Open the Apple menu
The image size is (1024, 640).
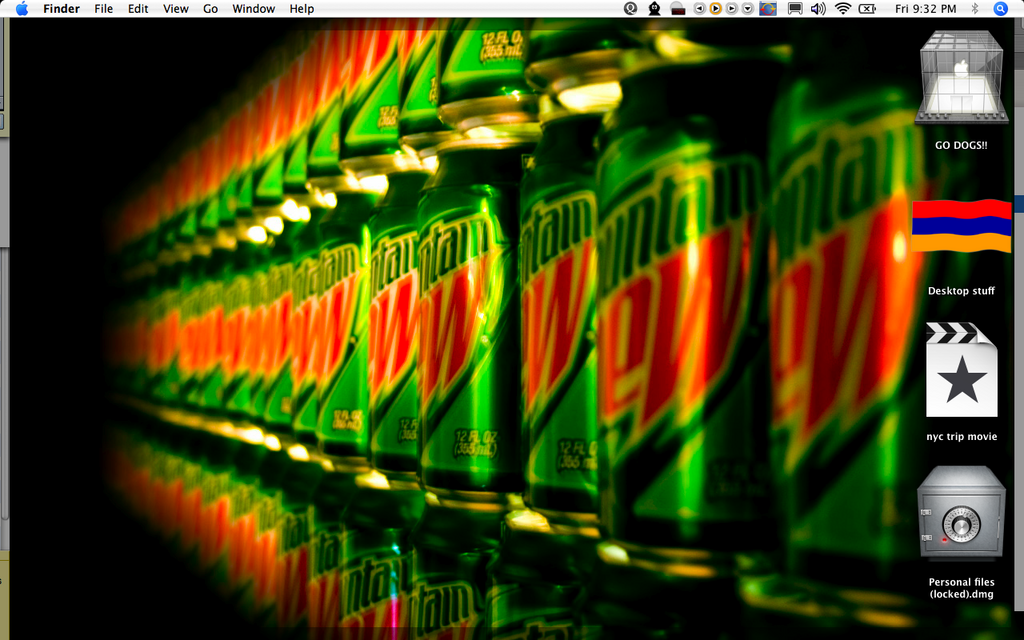22,8
